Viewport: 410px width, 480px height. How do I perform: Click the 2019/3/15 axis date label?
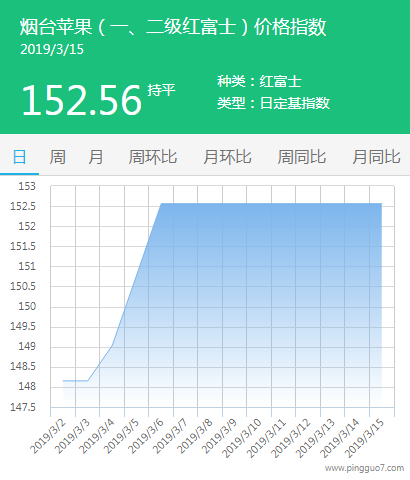(364, 438)
